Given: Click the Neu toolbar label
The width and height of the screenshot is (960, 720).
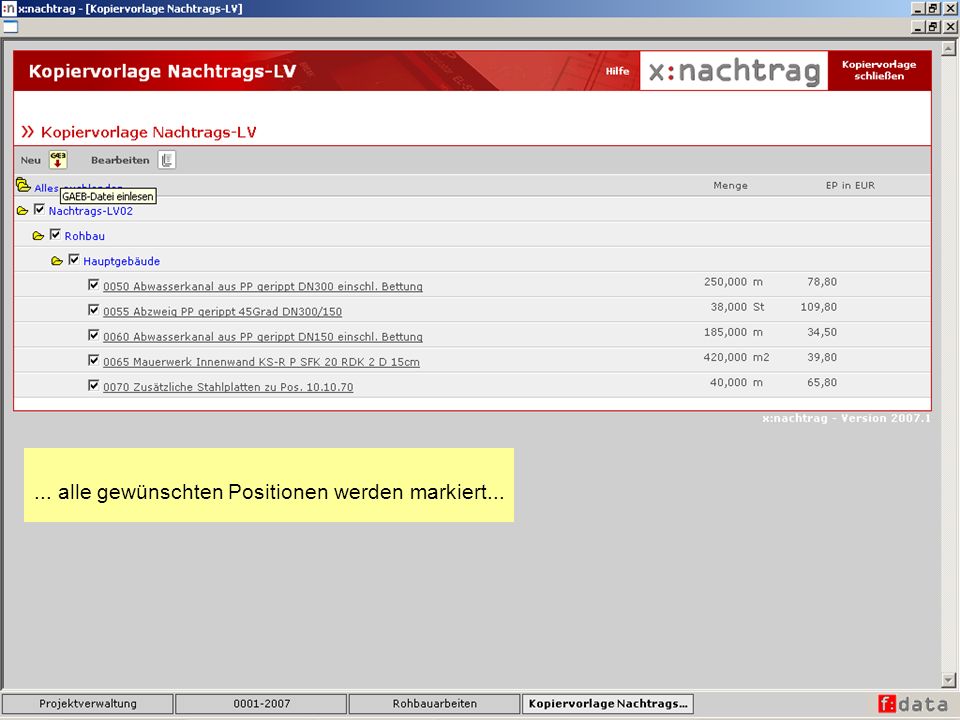Looking at the screenshot, I should click(x=31, y=160).
